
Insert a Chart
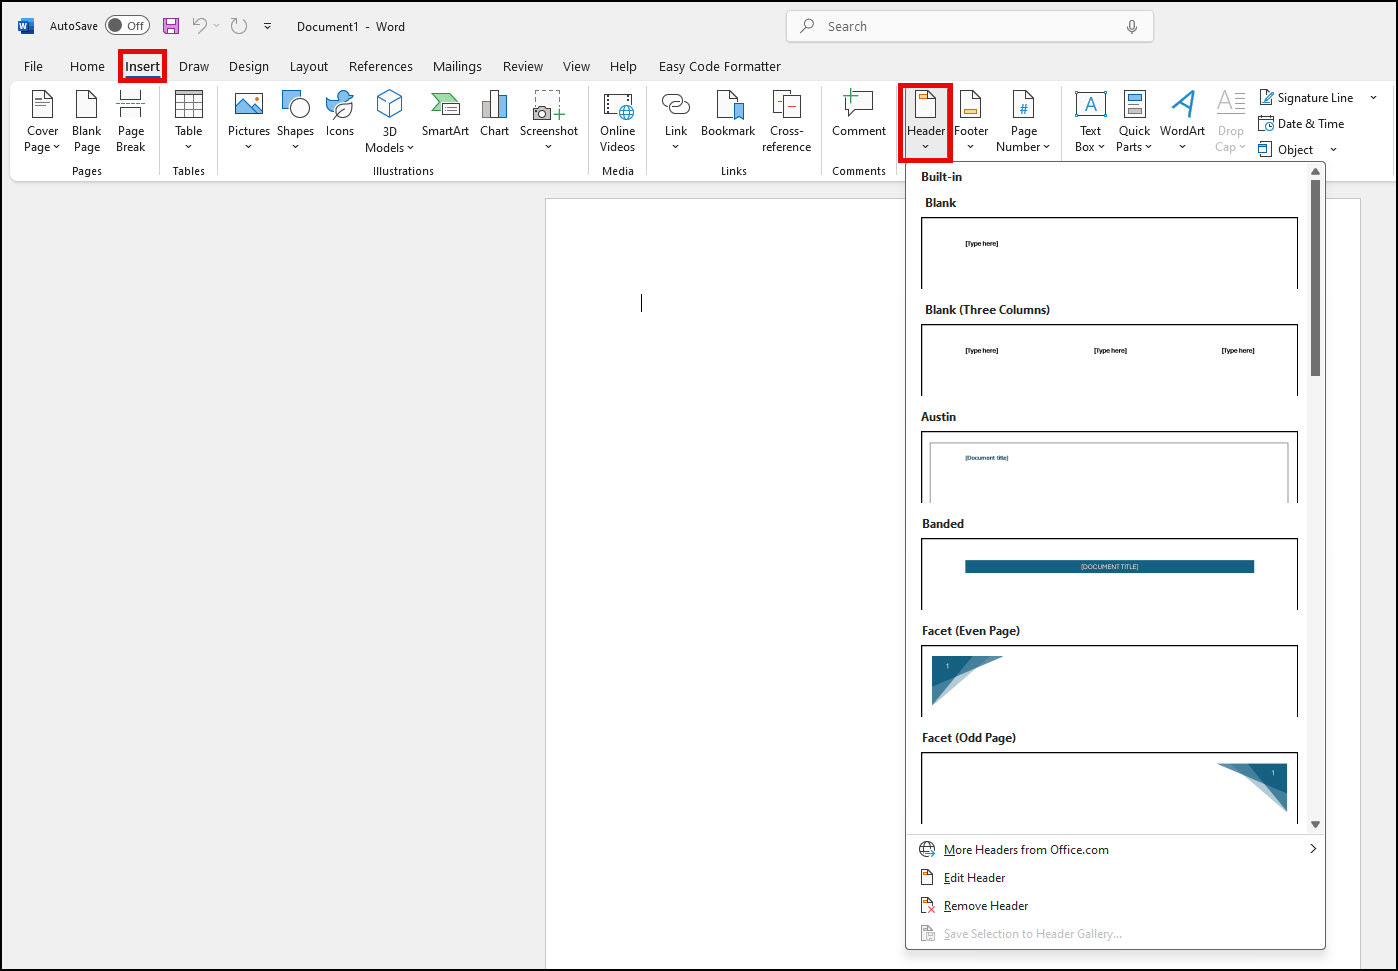[494, 115]
